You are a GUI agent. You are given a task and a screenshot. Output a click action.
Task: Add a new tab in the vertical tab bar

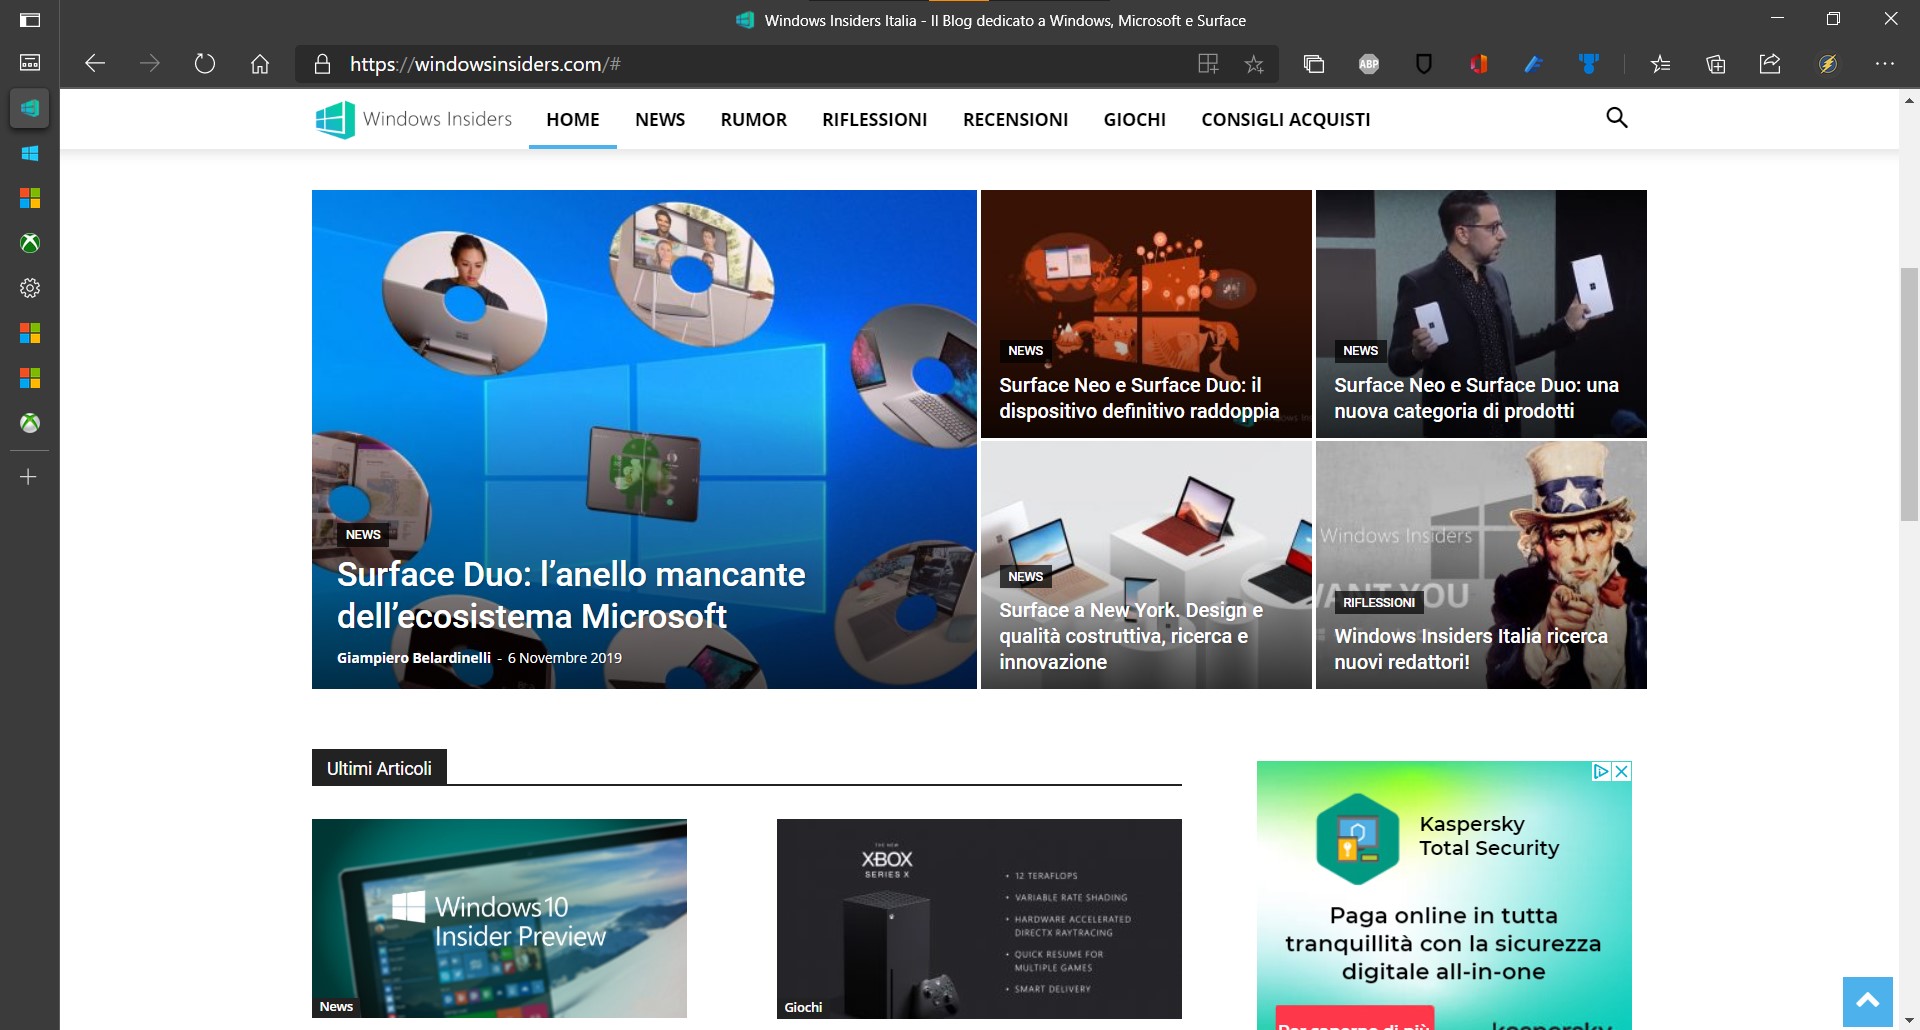(x=29, y=477)
